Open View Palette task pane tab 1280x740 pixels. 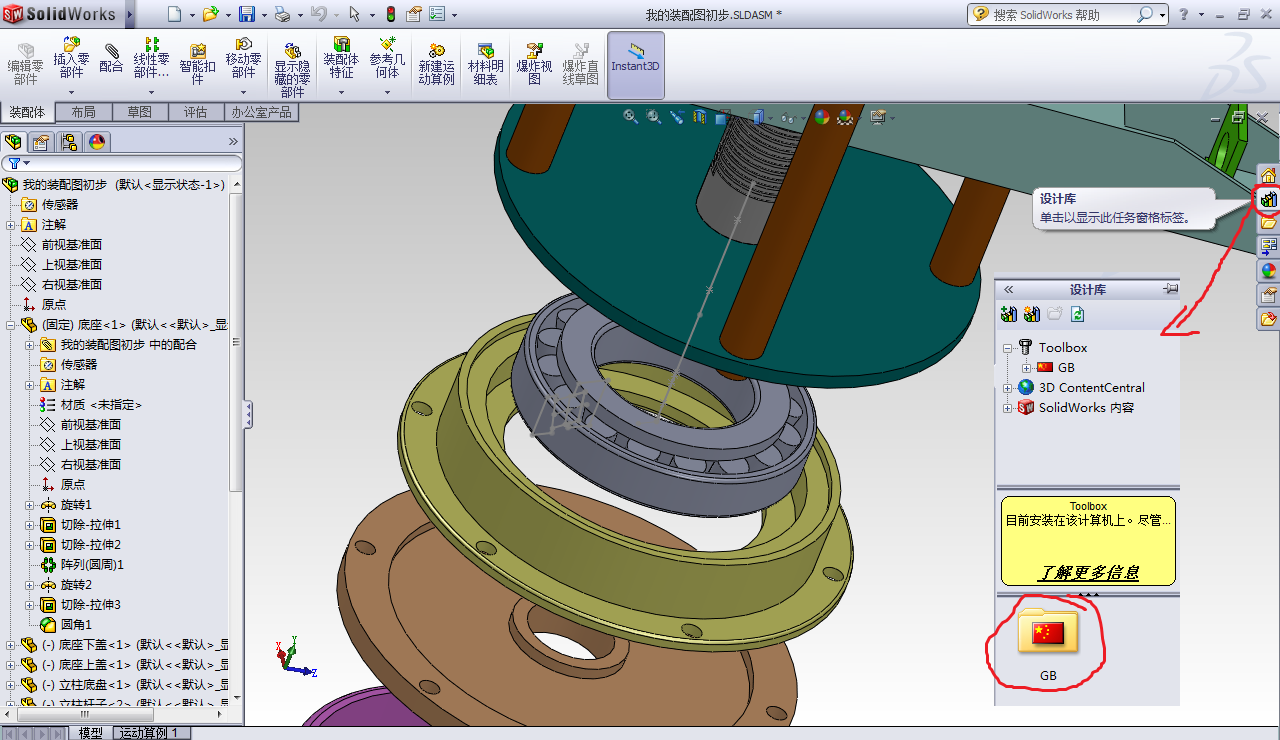(x=1268, y=247)
